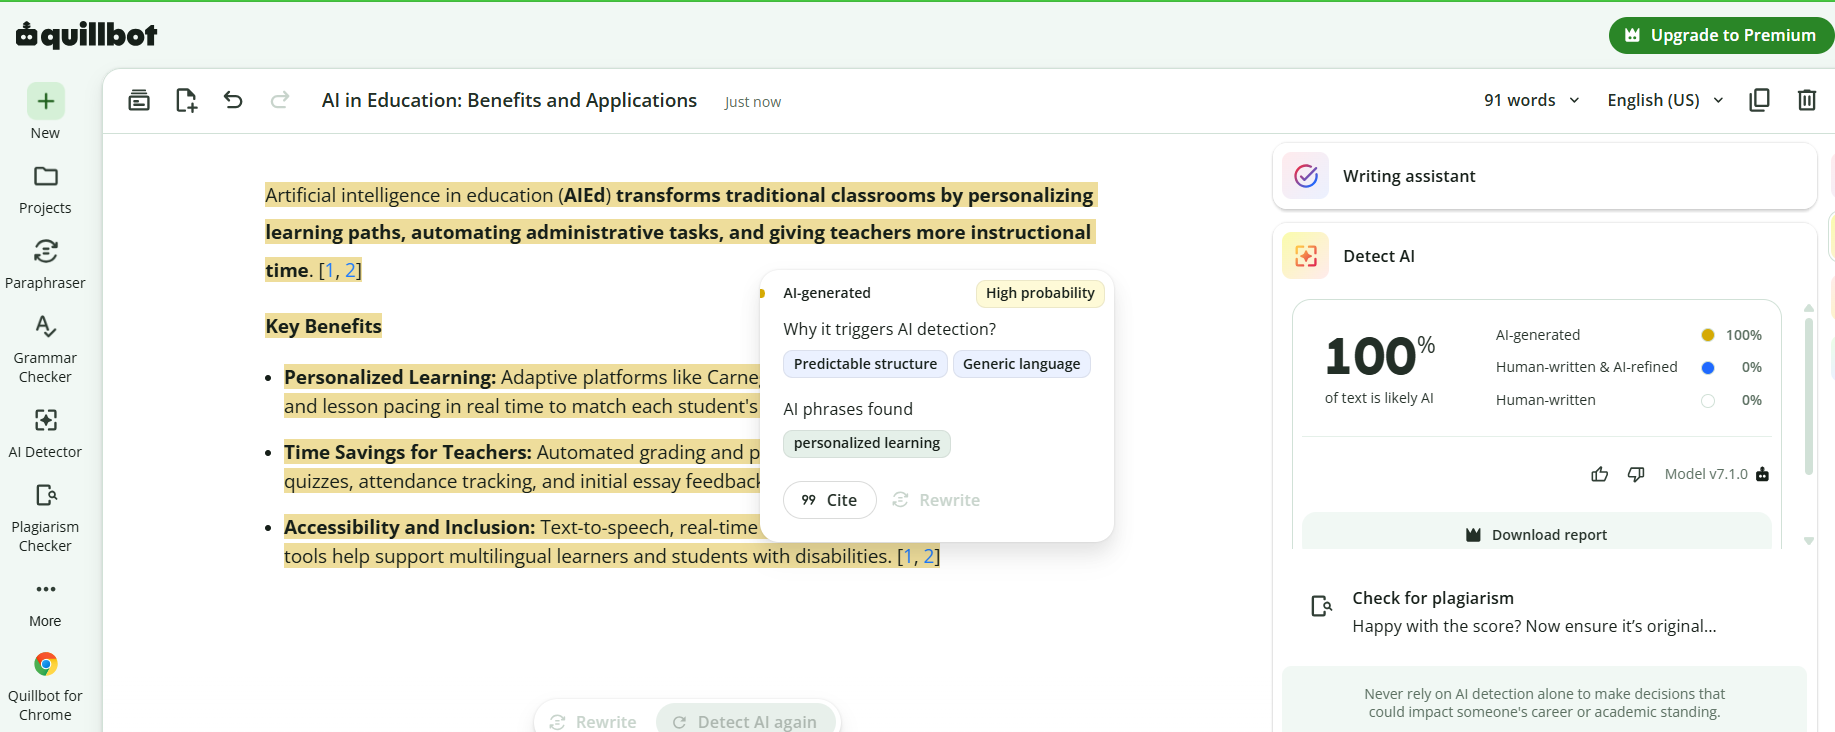Expand the 91 words dropdown

tap(1531, 100)
